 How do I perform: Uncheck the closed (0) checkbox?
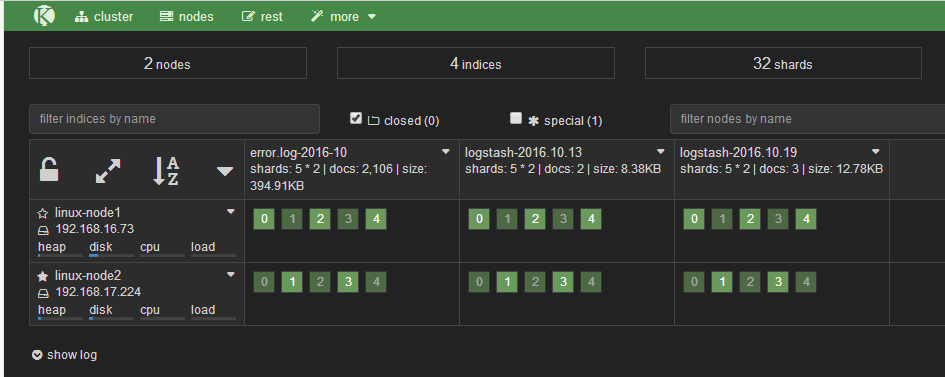356,118
